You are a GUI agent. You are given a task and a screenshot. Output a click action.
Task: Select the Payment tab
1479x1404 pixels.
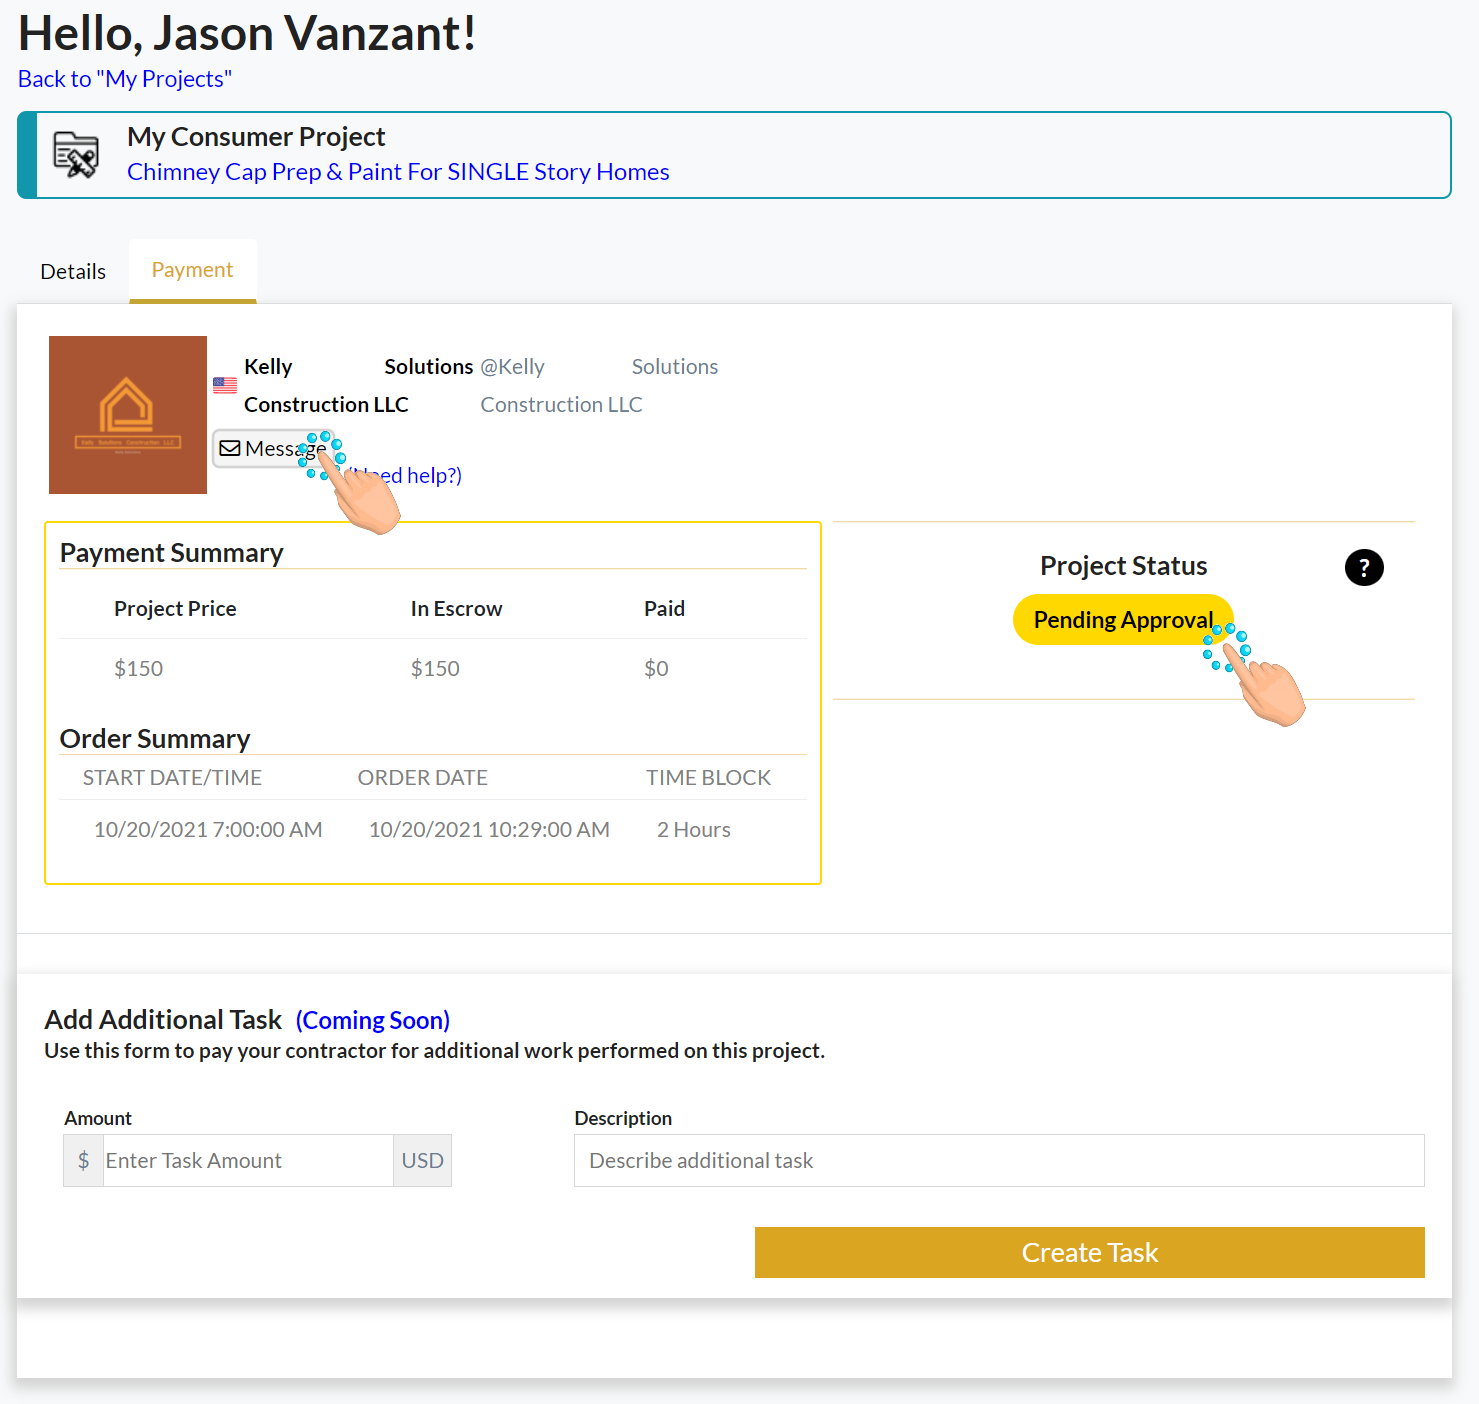click(x=192, y=270)
